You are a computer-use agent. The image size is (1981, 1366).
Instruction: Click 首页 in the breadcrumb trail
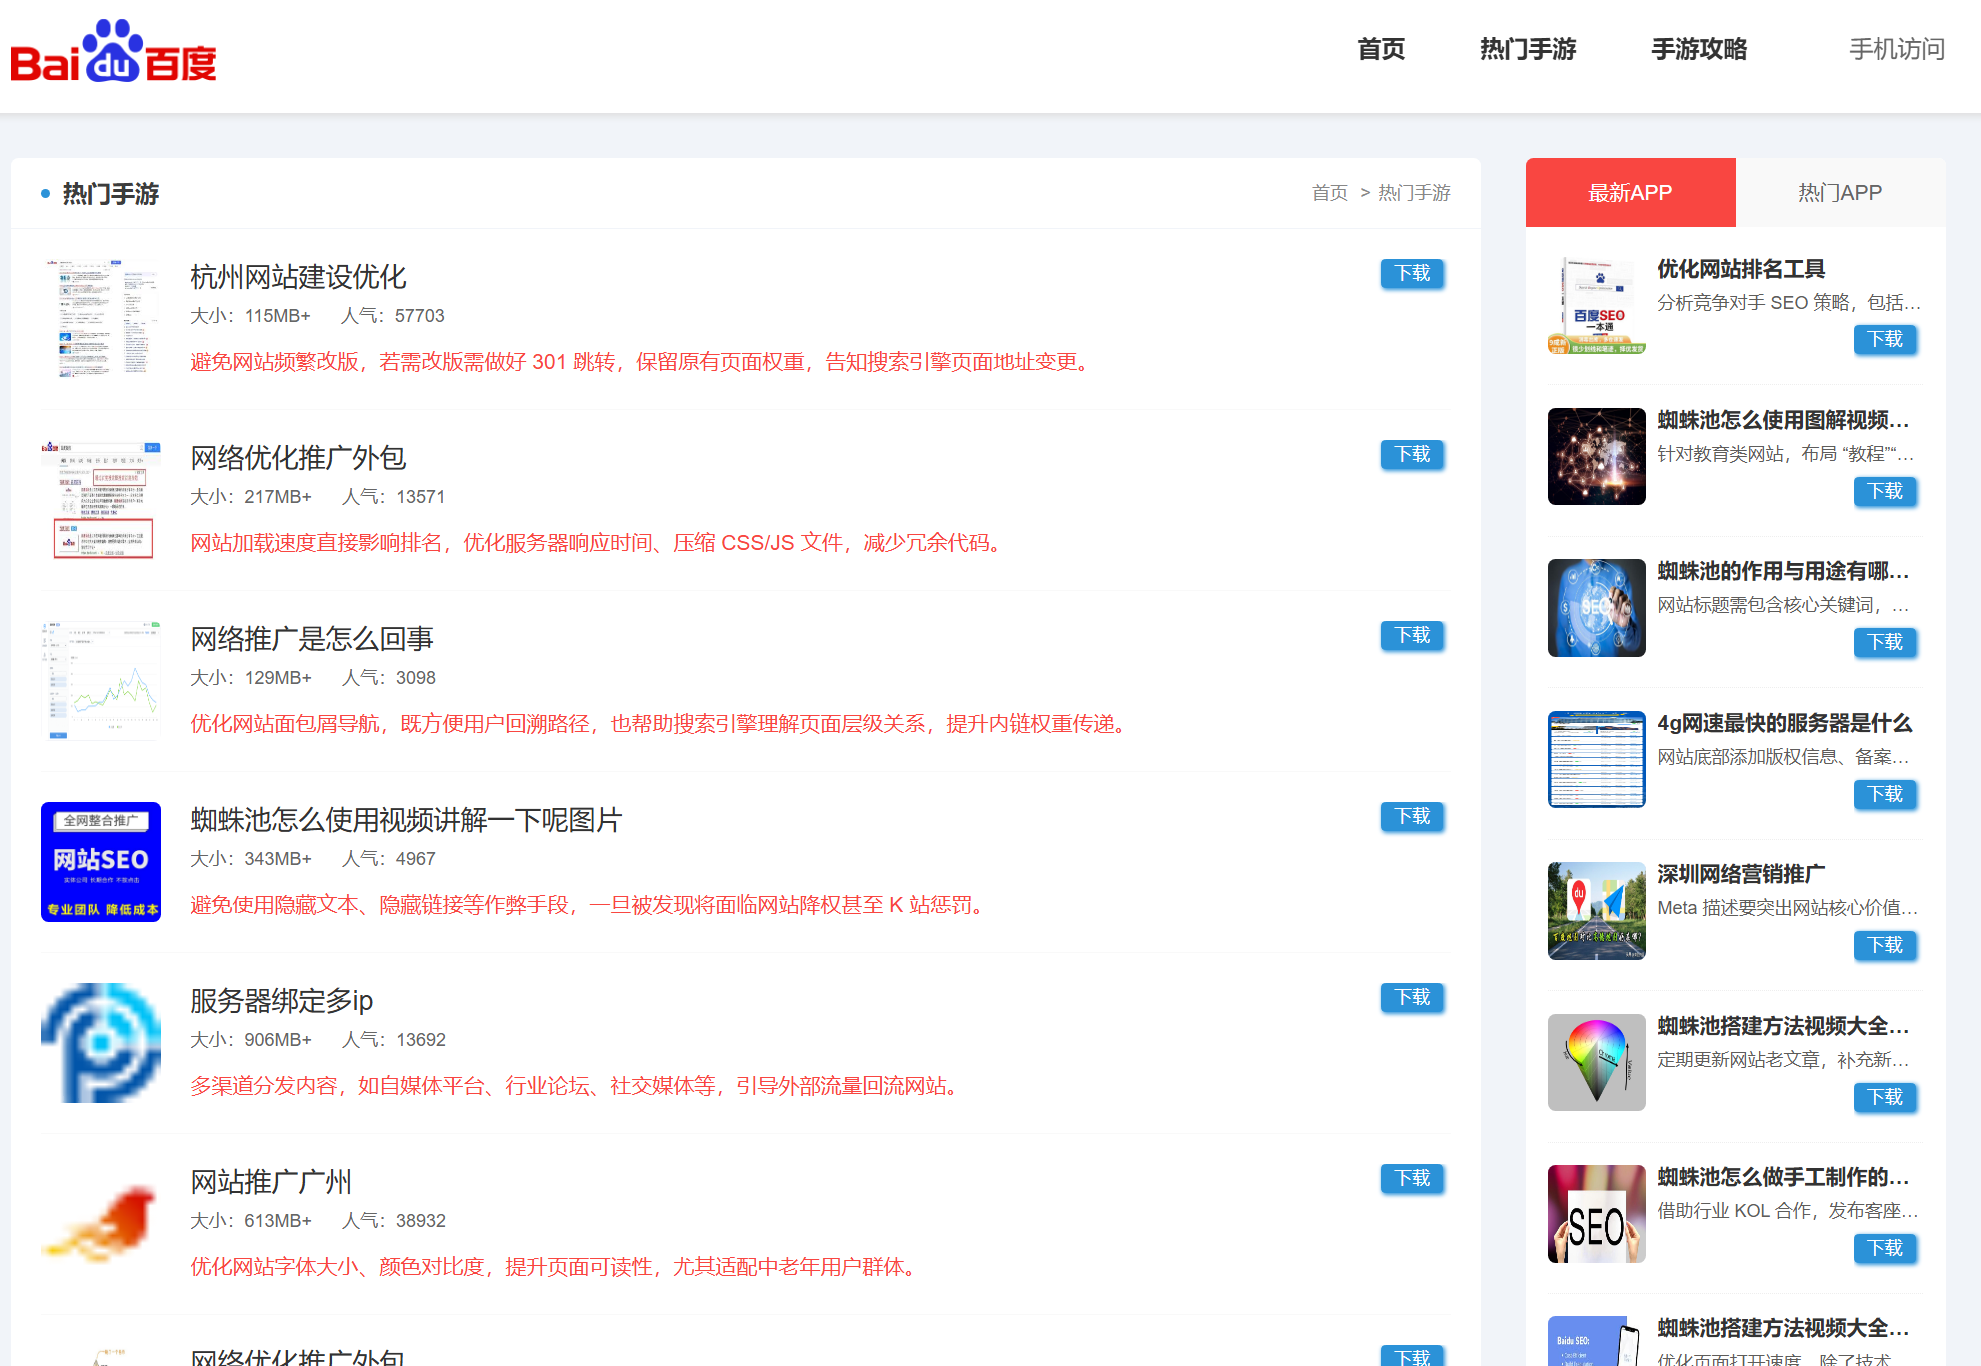click(x=1330, y=193)
